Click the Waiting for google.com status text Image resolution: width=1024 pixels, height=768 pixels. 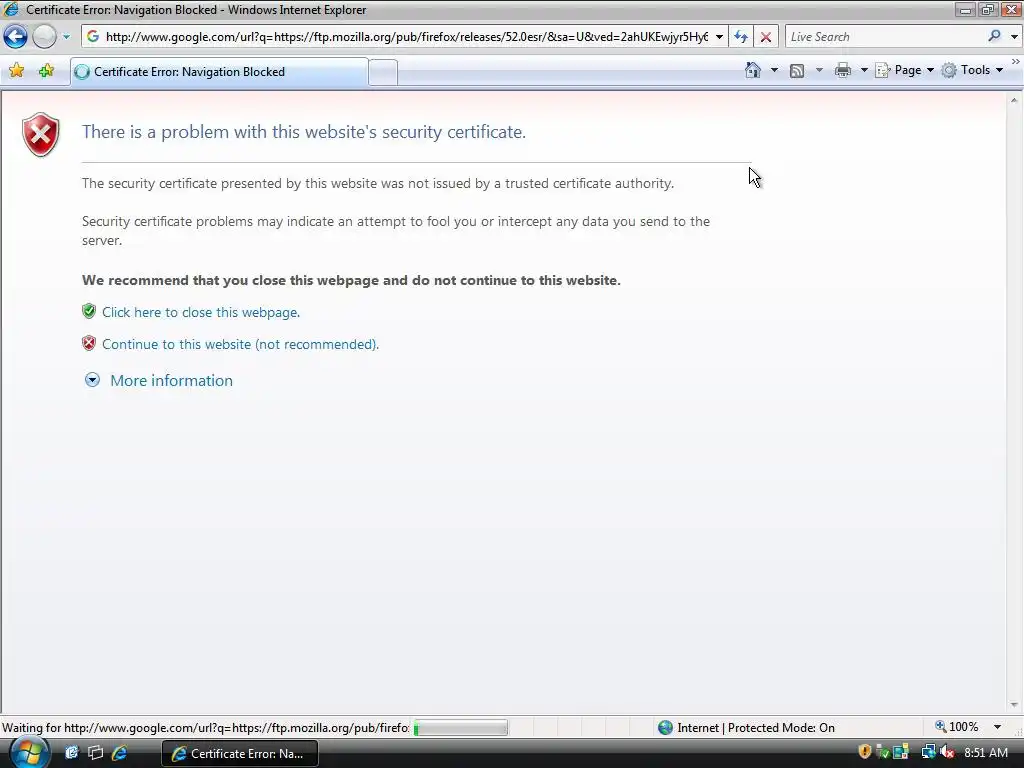[206, 728]
